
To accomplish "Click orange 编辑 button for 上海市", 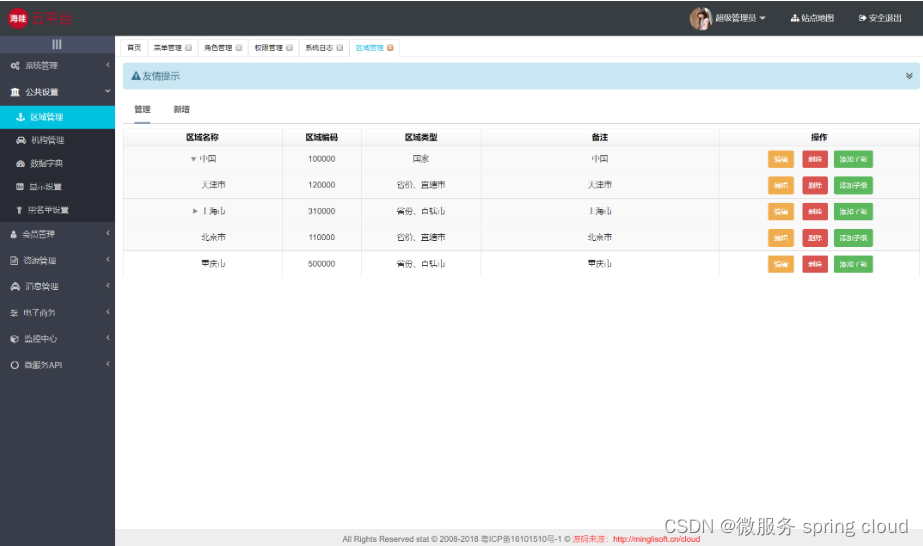I will (x=781, y=212).
